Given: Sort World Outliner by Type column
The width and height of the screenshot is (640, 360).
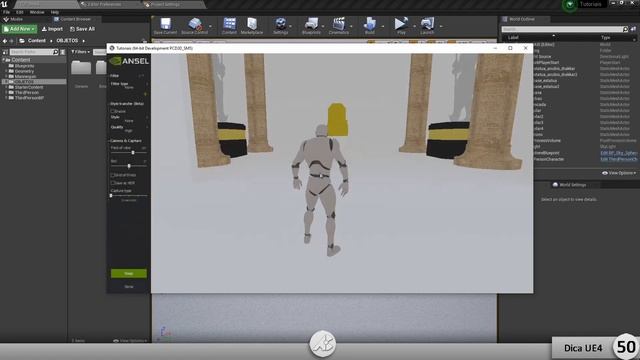Looking at the screenshot, I should point(605,38).
